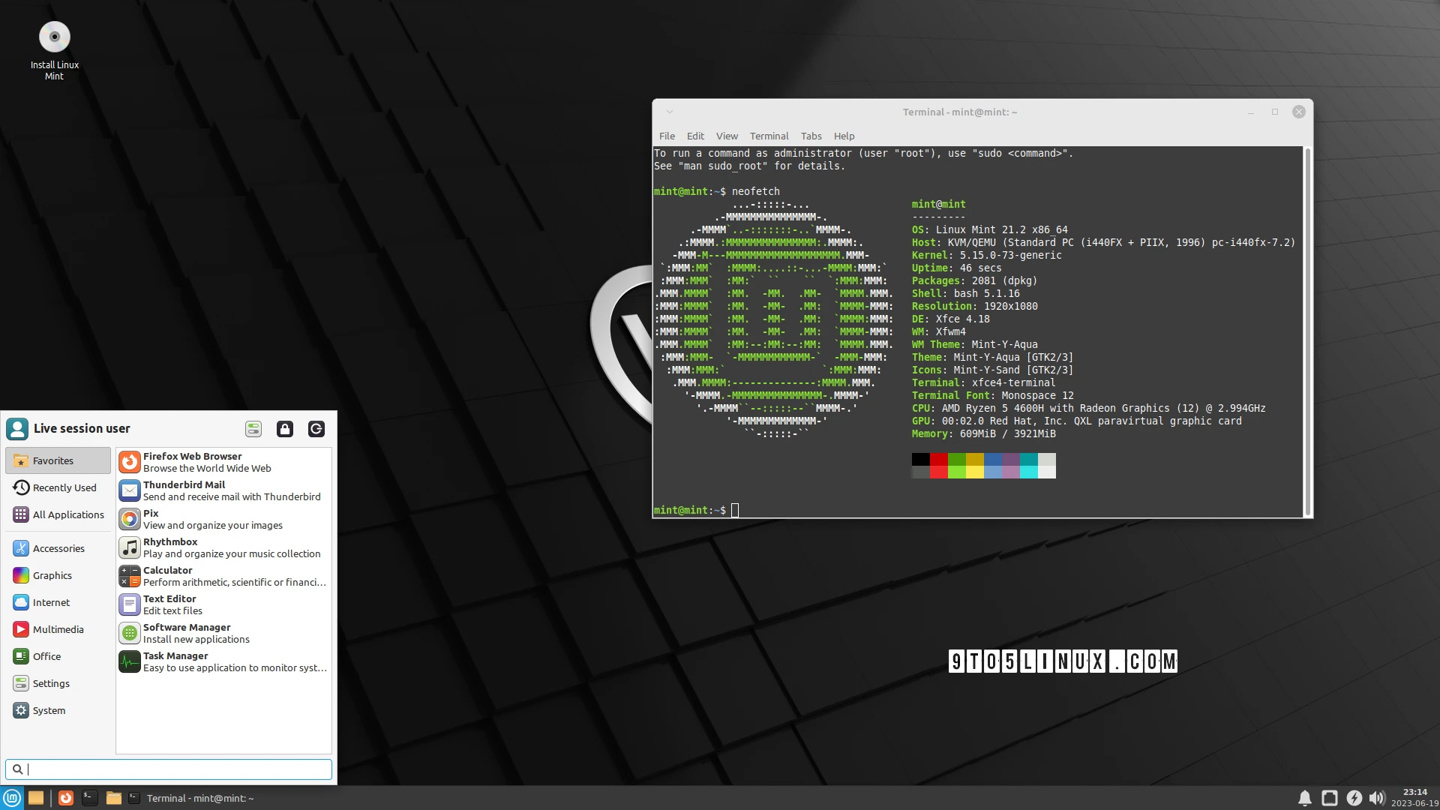Click the panel clock showing 23:14
The image size is (1440, 810).
point(1415,798)
